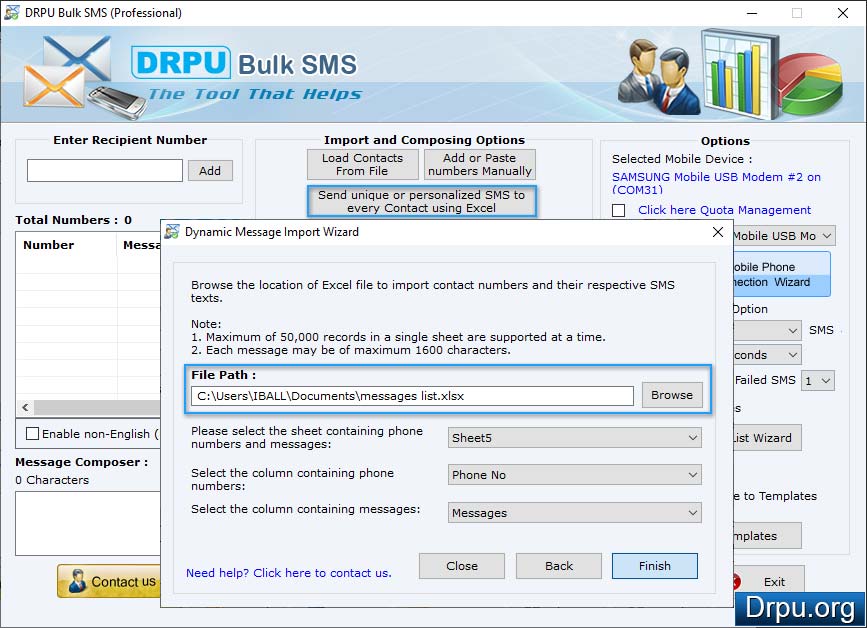This screenshot has height=628, width=867.
Task: Click the Browse button for file path
Action: 672,395
